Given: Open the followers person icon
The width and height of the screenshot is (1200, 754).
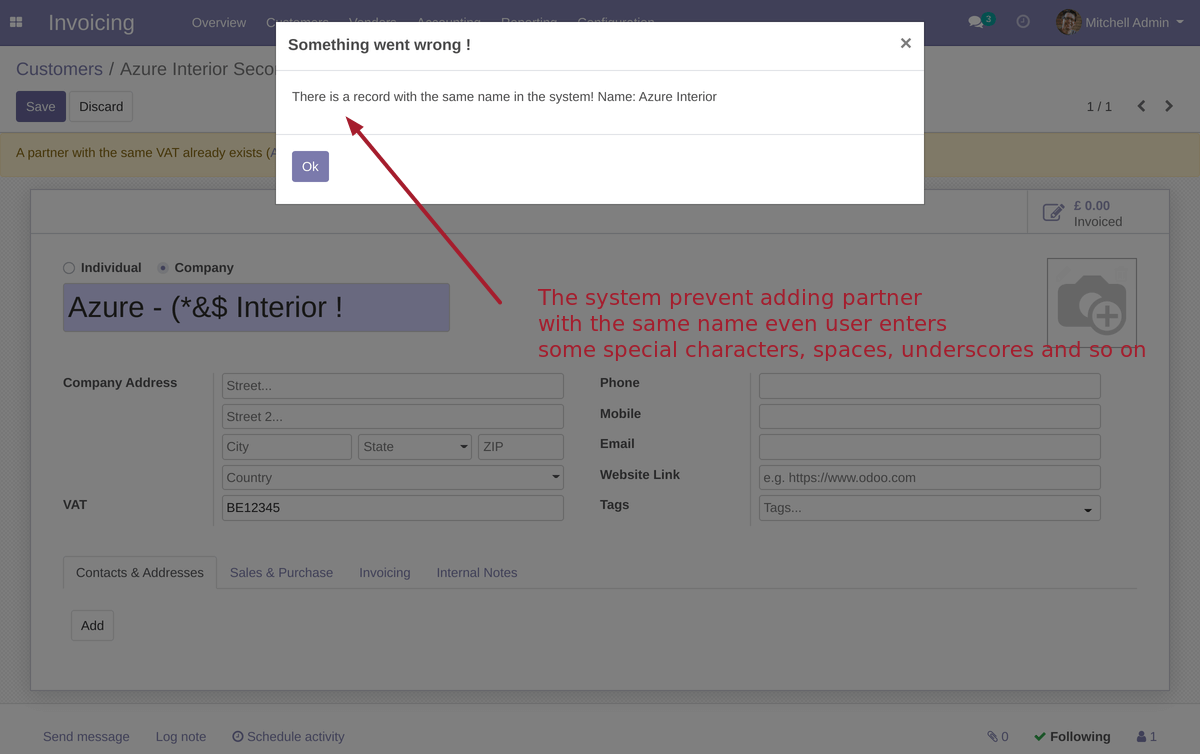Looking at the screenshot, I should (1142, 737).
